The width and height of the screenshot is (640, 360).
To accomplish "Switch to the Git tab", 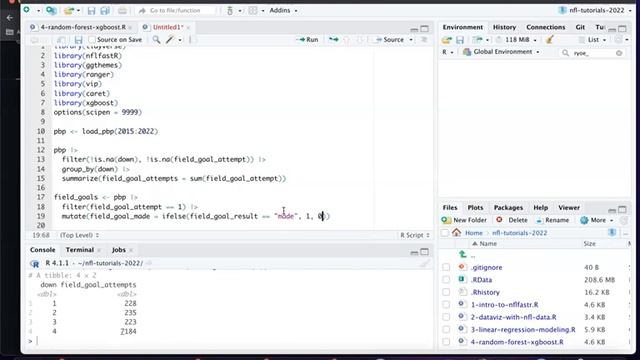I will pyautogui.click(x=580, y=27).
